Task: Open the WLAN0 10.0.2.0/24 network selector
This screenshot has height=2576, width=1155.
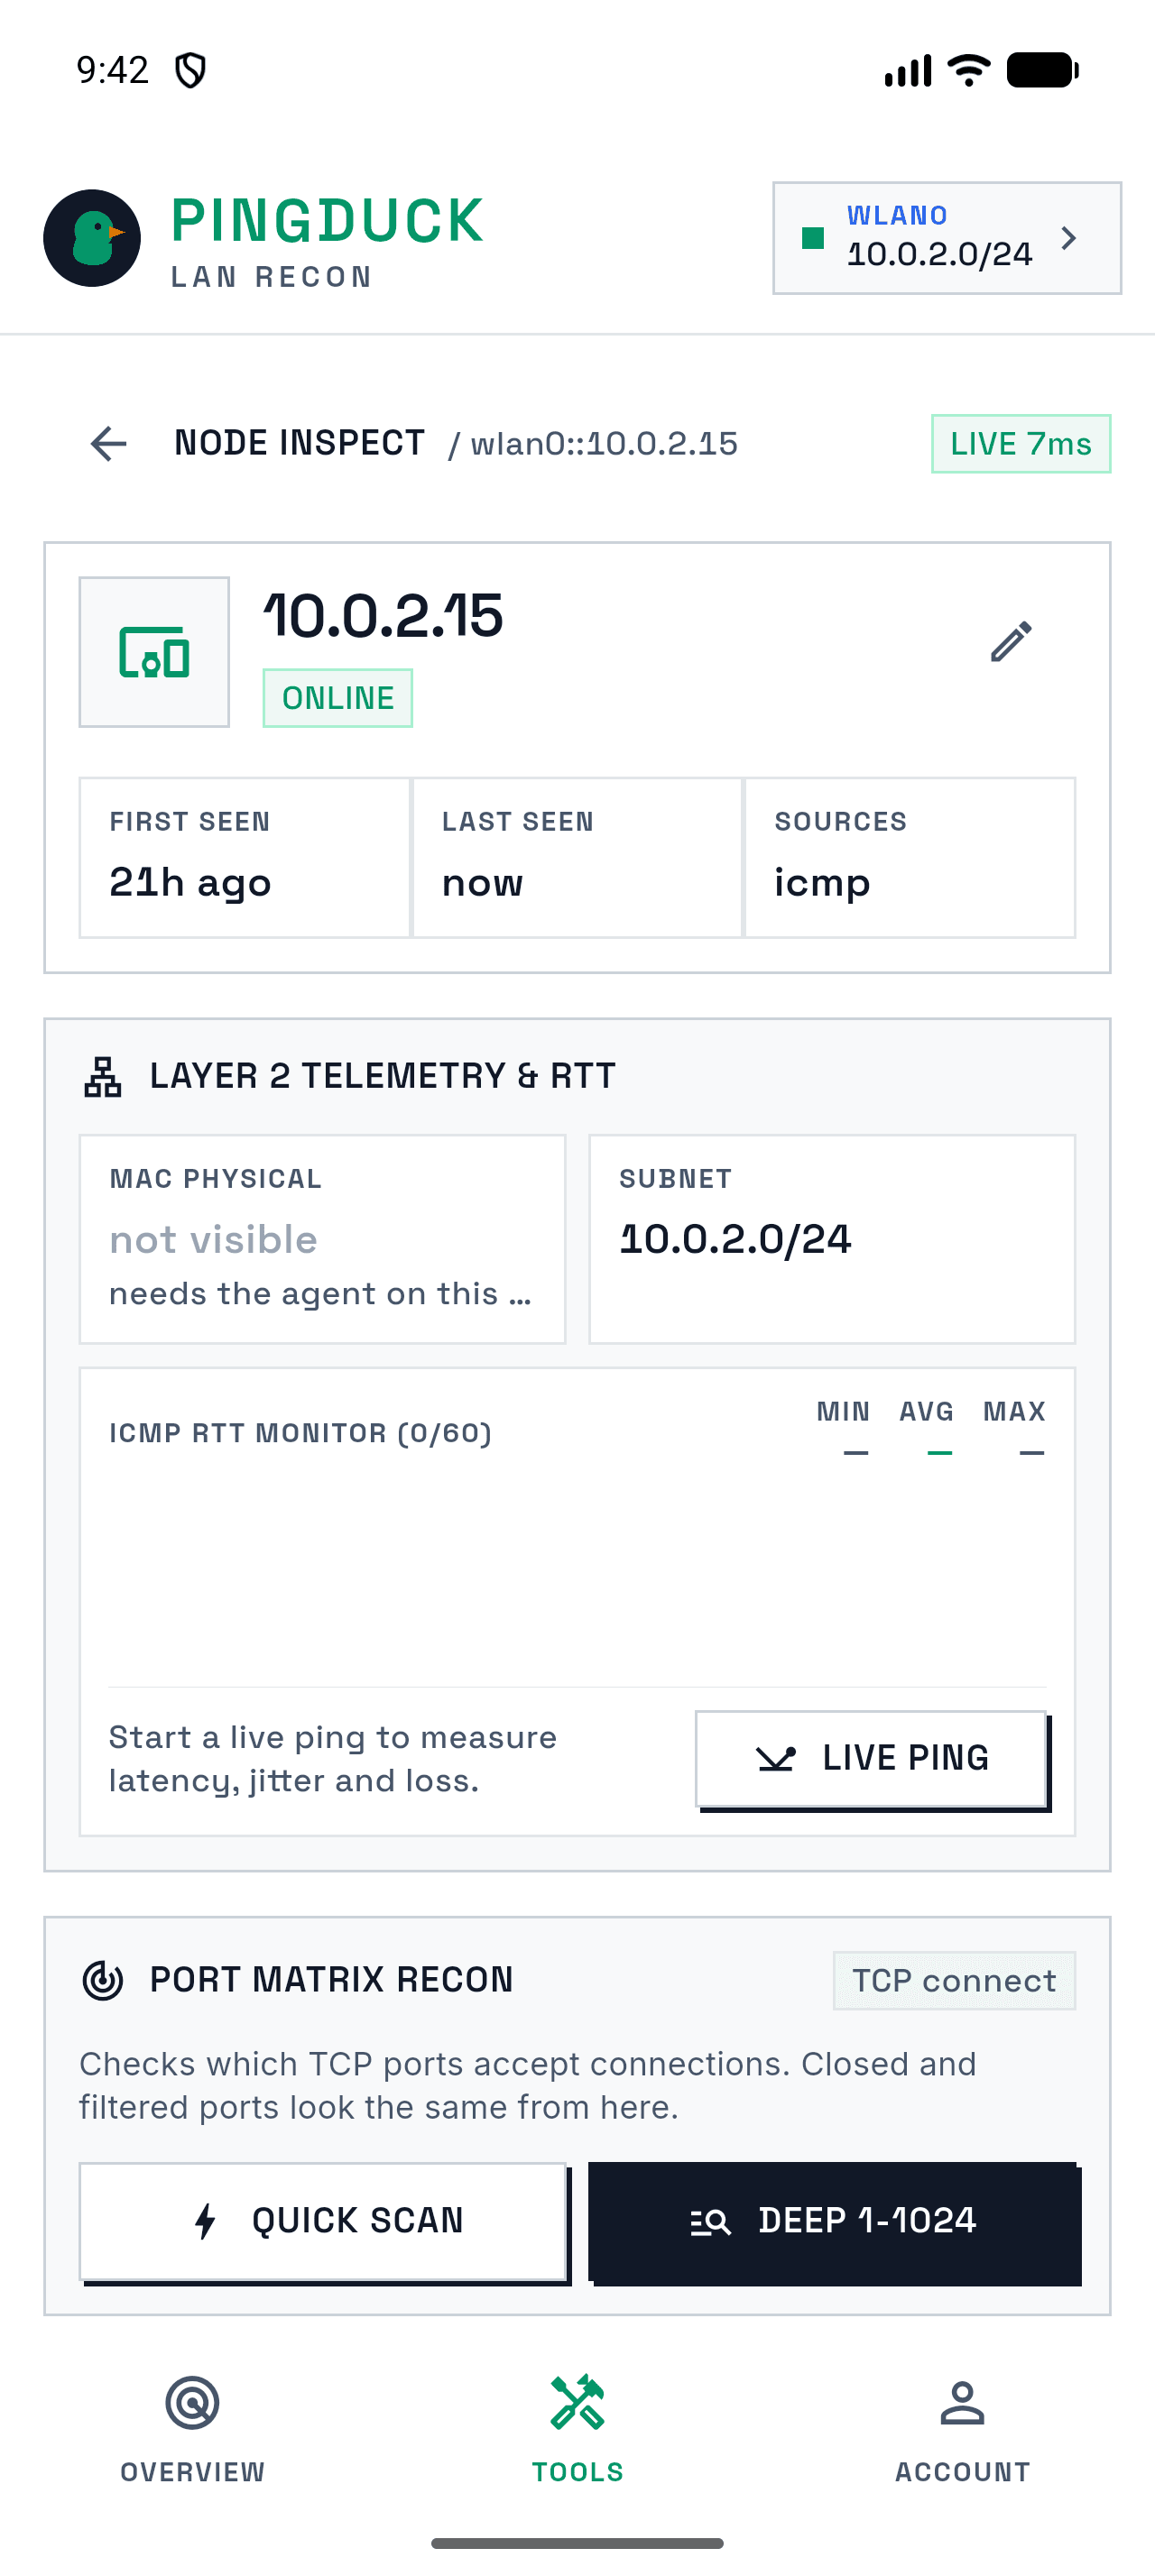Action: click(947, 238)
